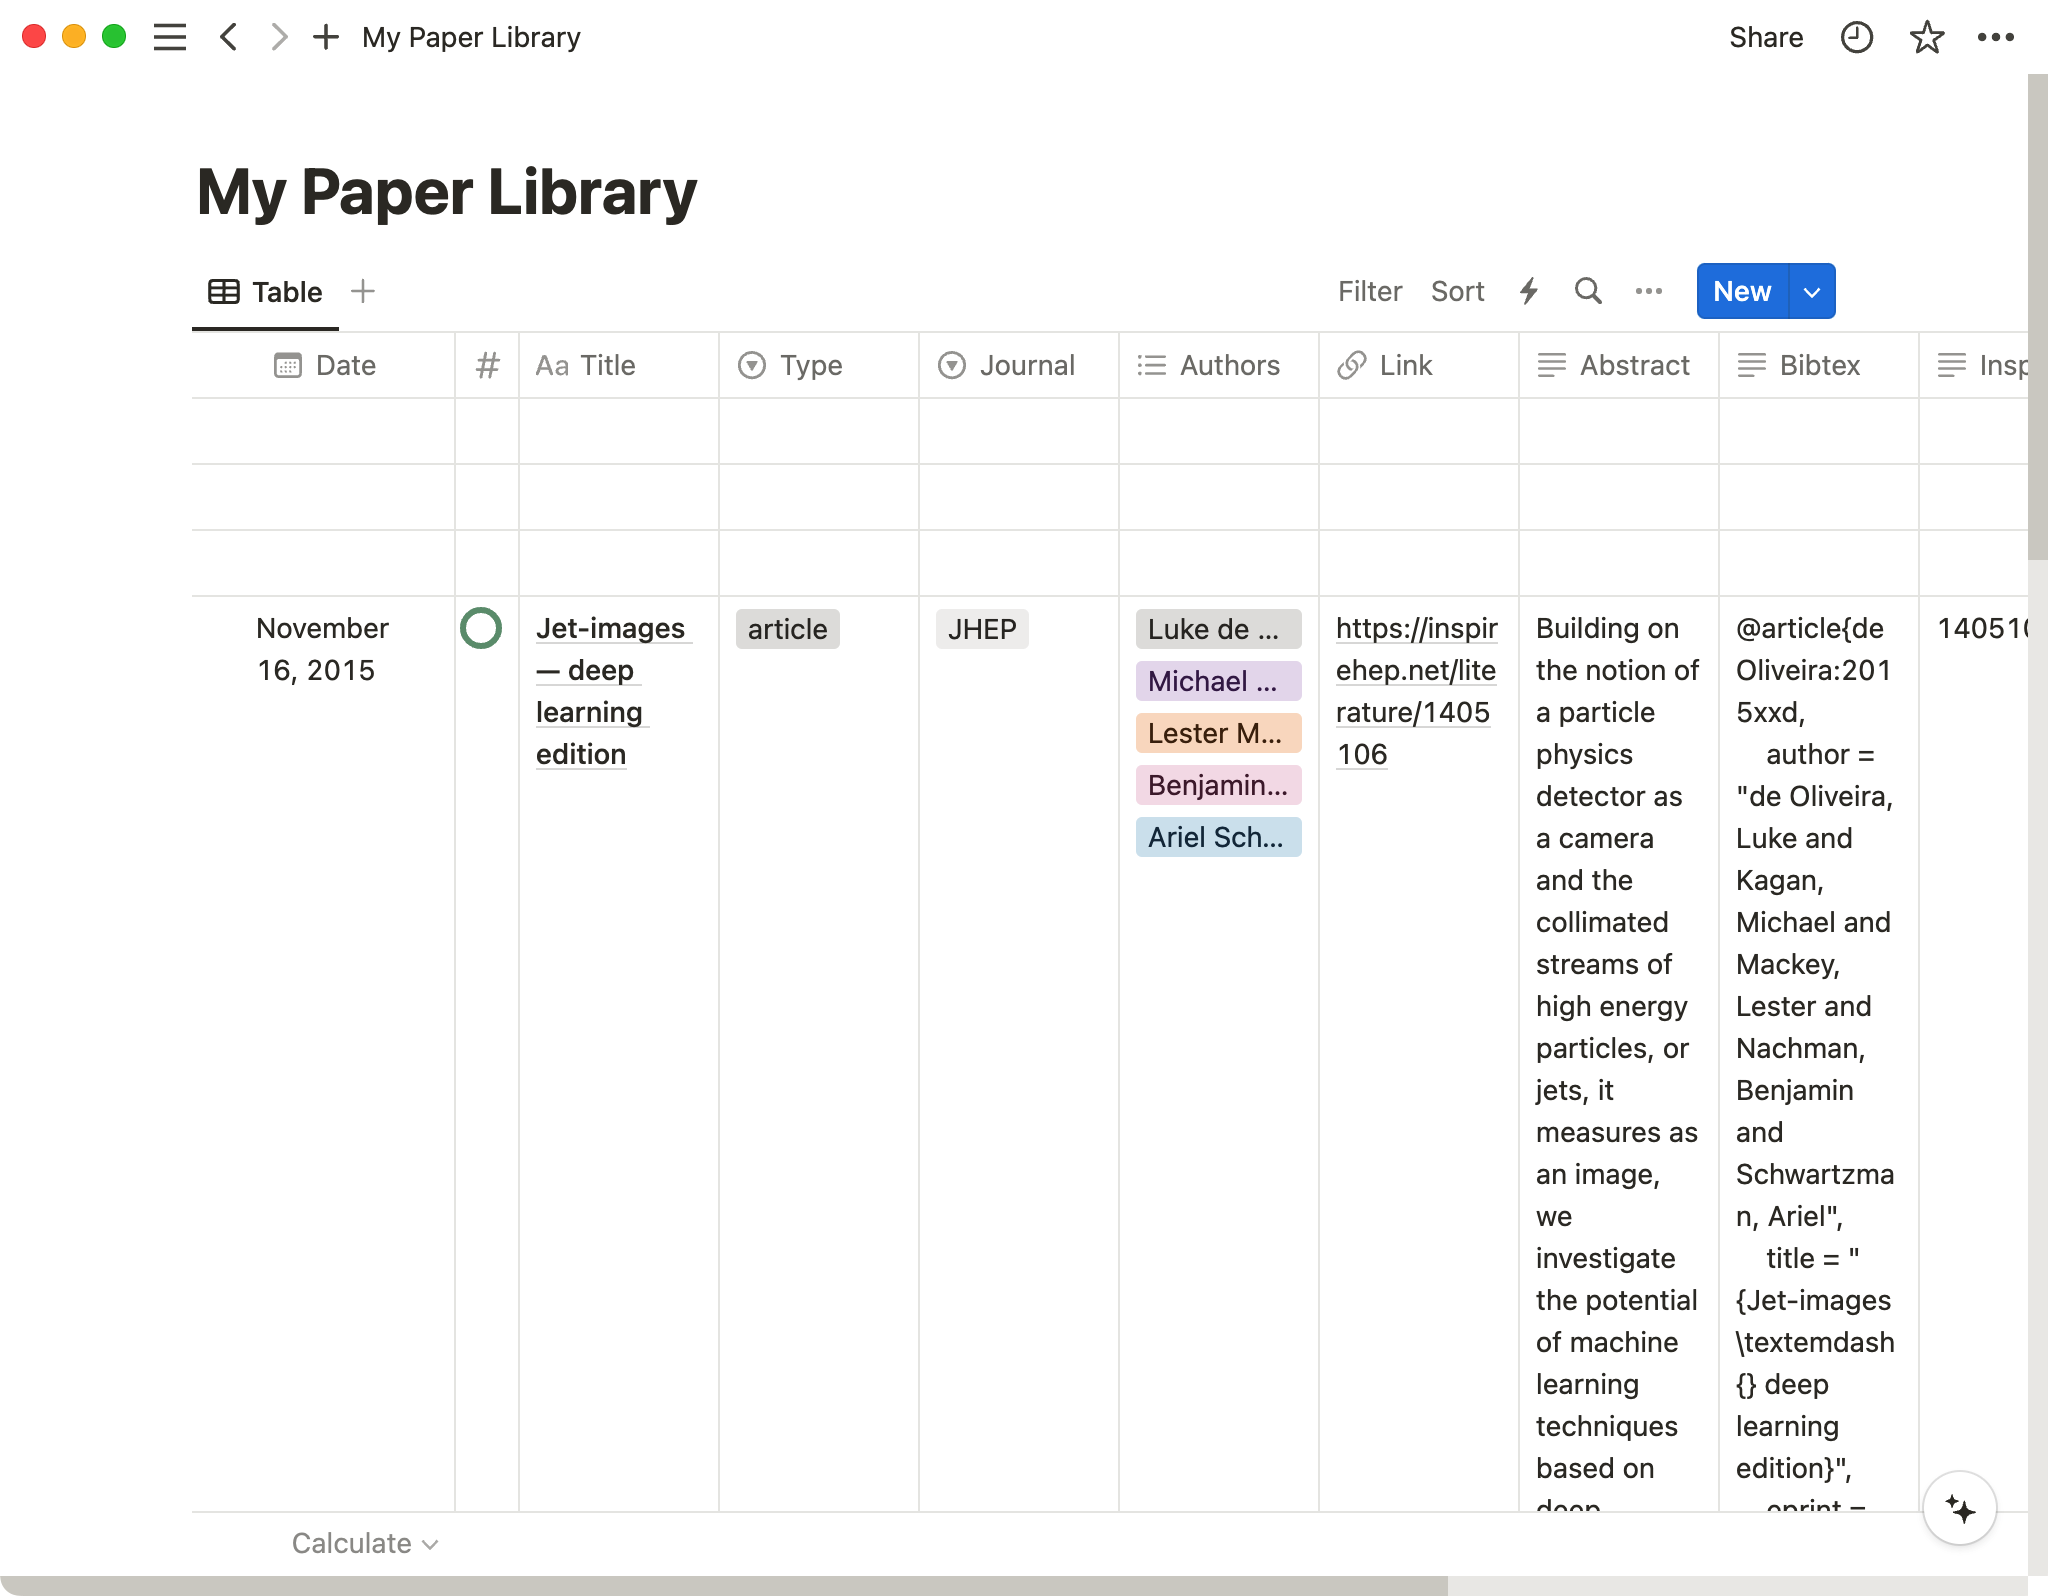Click the plus icon to add a view
This screenshot has height=1596, width=2048.
(x=364, y=291)
